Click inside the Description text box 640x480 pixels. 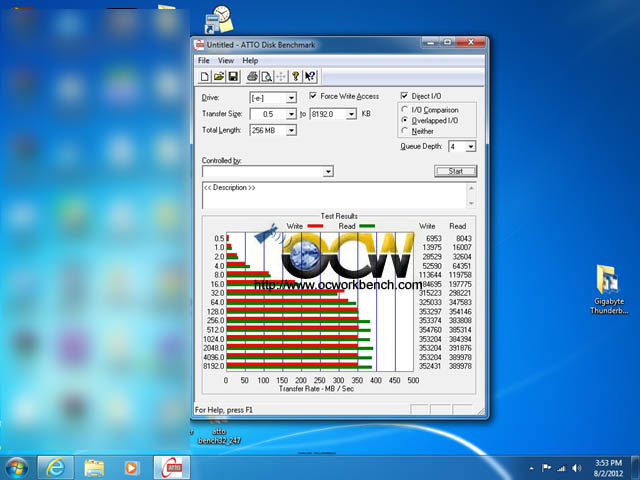[335, 196]
